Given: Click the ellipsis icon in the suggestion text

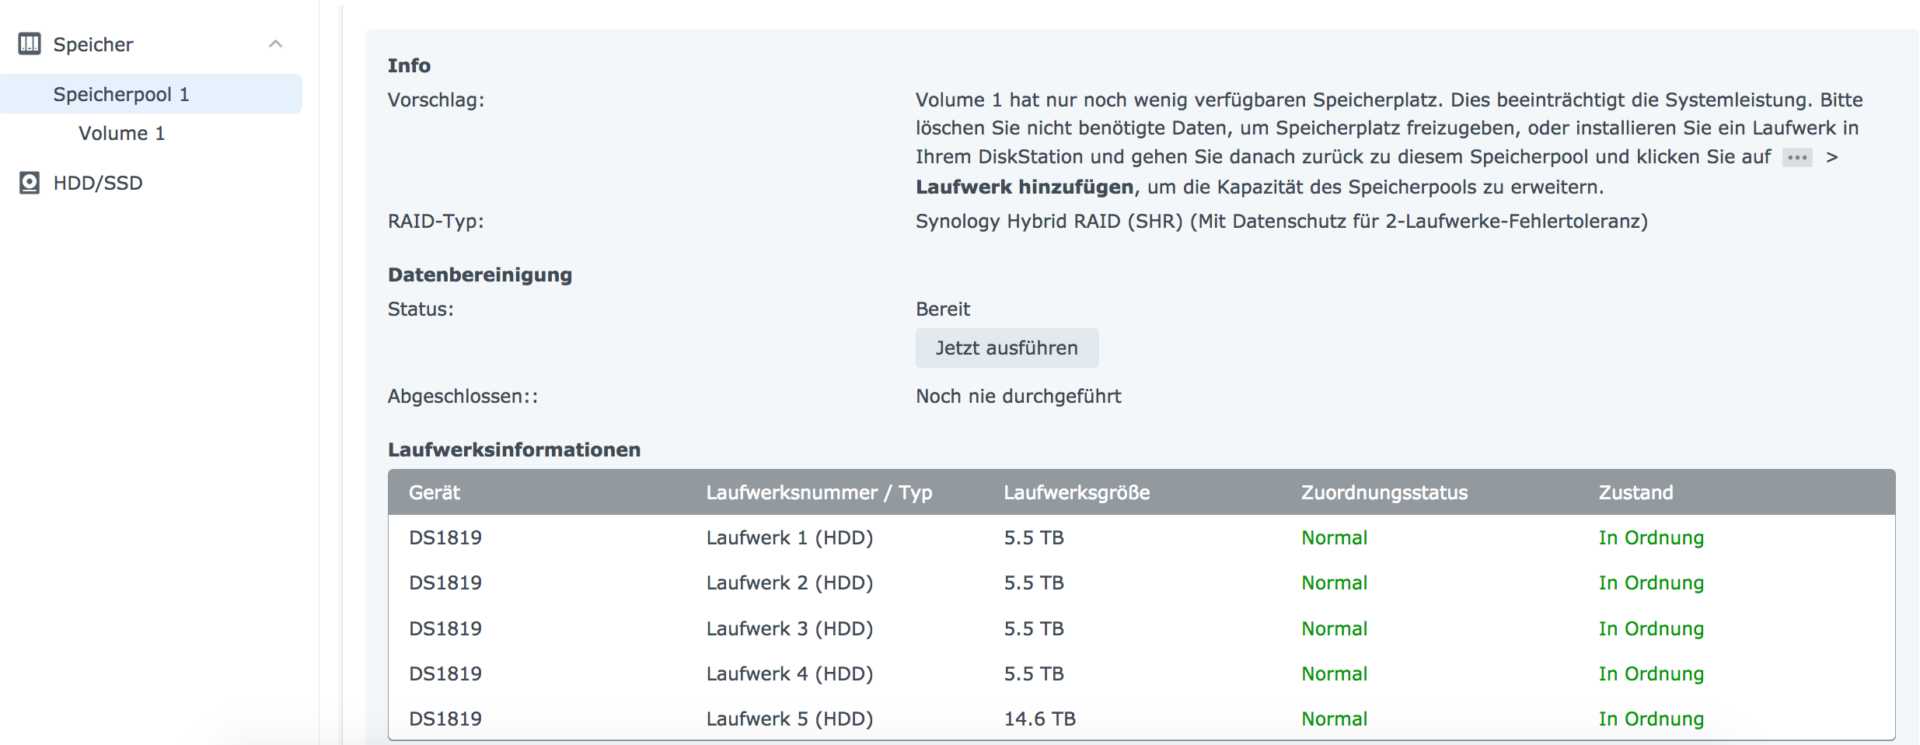Looking at the screenshot, I should click(x=1797, y=157).
